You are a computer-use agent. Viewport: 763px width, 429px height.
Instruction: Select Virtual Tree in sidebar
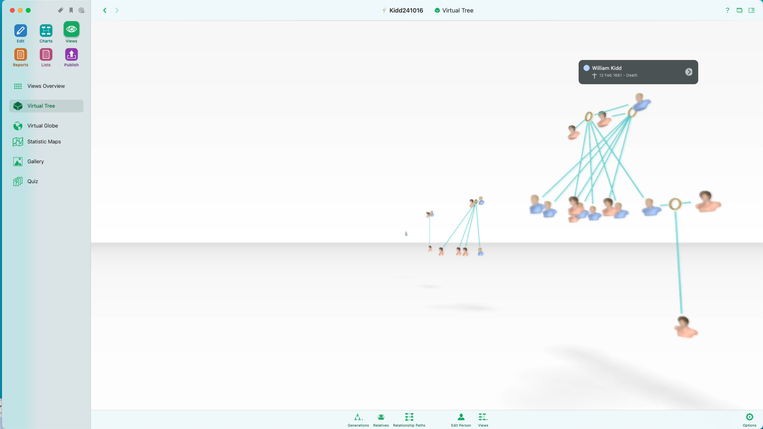point(46,106)
